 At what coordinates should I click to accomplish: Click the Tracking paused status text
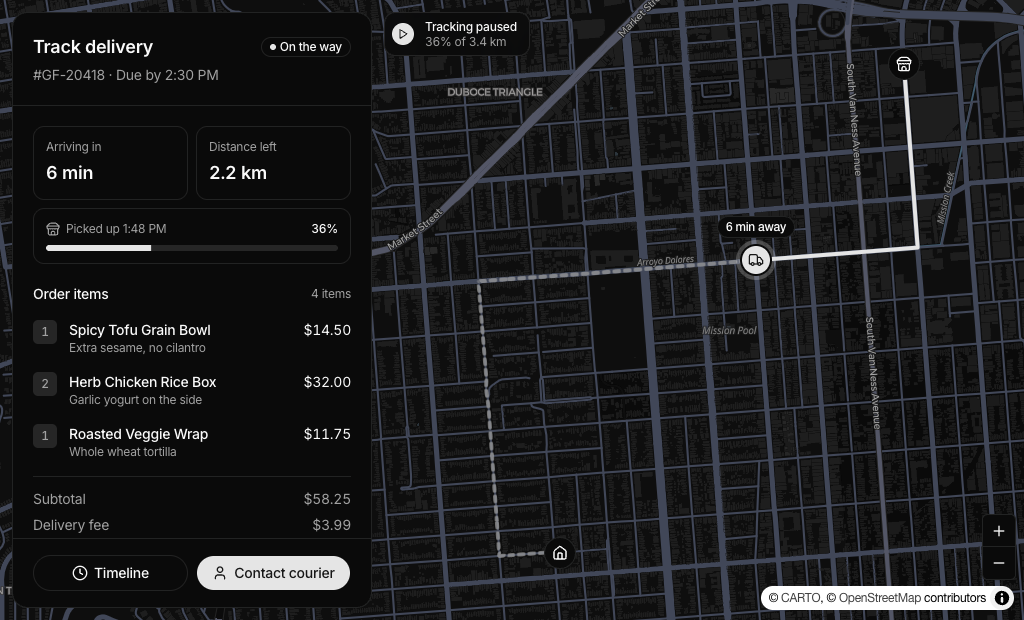click(x=471, y=27)
